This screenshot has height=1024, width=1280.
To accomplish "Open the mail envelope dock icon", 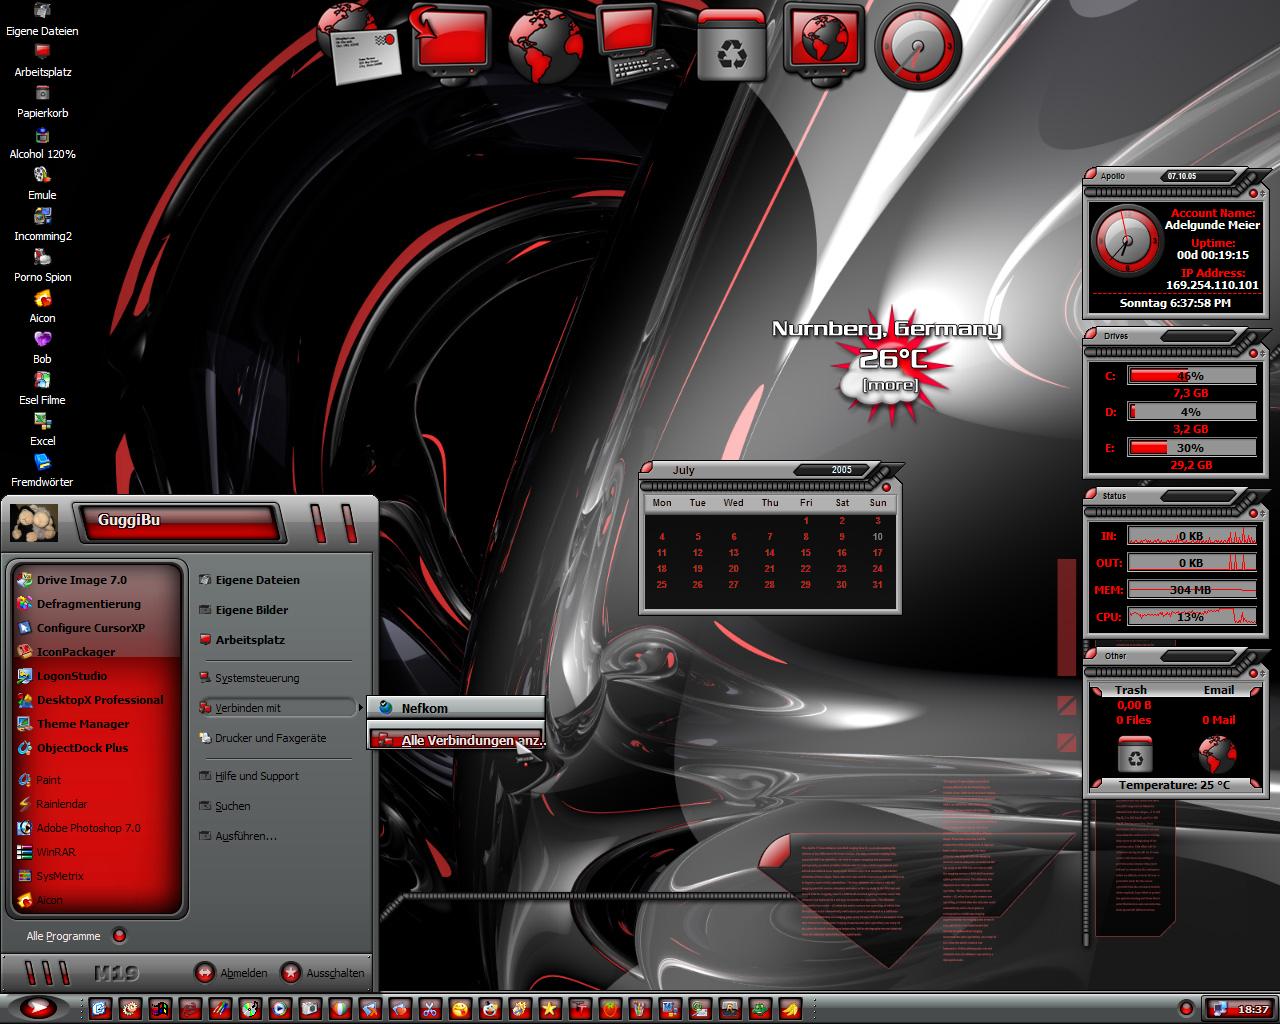I will coord(360,43).
